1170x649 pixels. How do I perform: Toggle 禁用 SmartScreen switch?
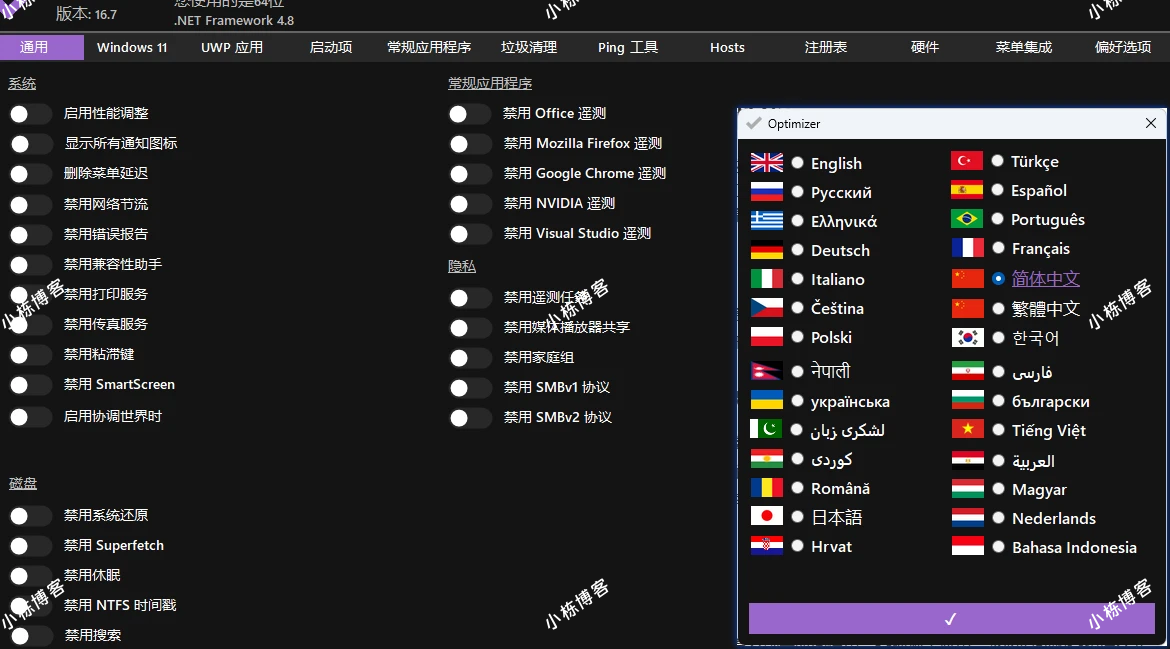pyautogui.click(x=31, y=385)
